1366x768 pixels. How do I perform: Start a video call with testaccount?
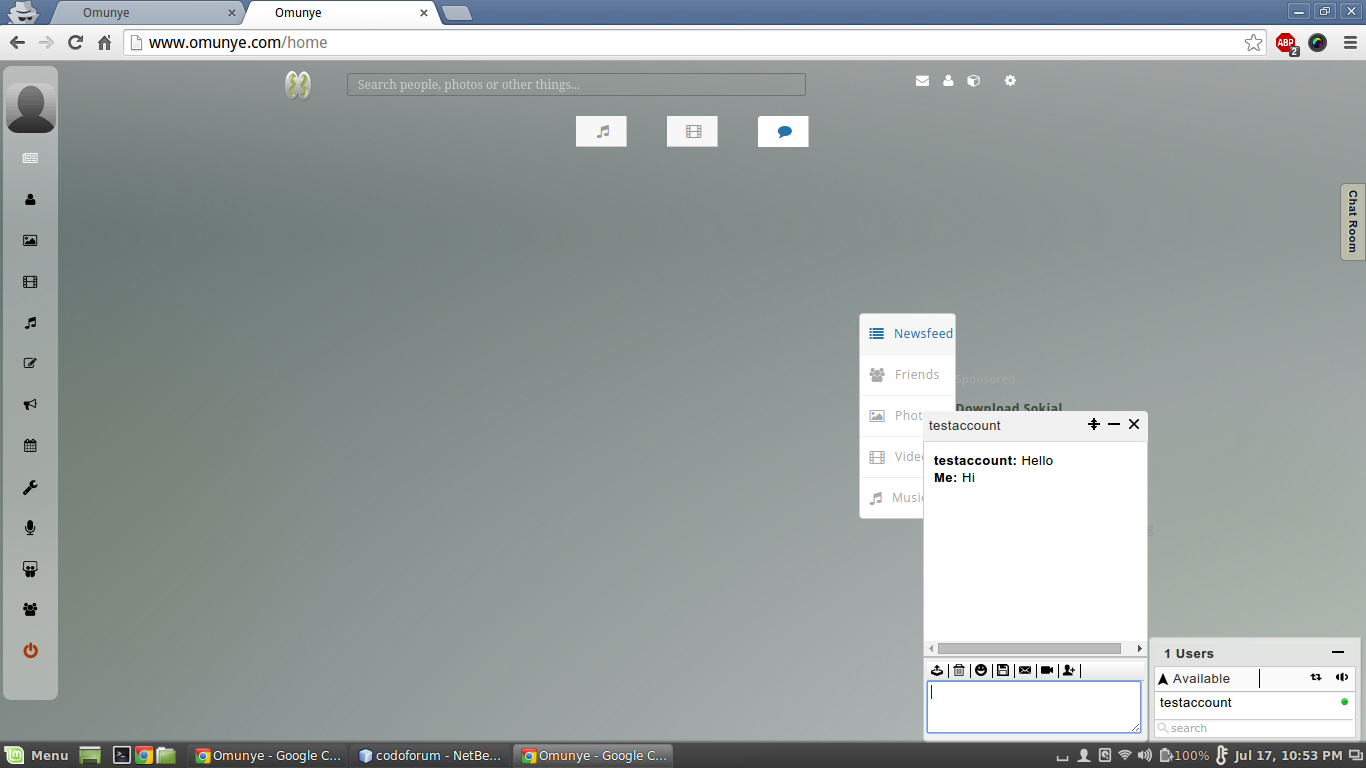pyautogui.click(x=1047, y=670)
